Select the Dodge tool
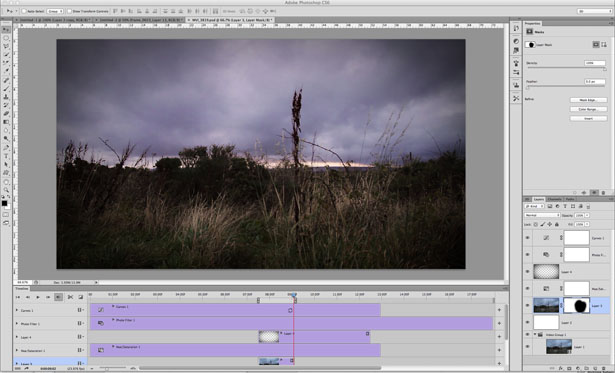Viewport: 615px width, 373px height. pos(6,138)
